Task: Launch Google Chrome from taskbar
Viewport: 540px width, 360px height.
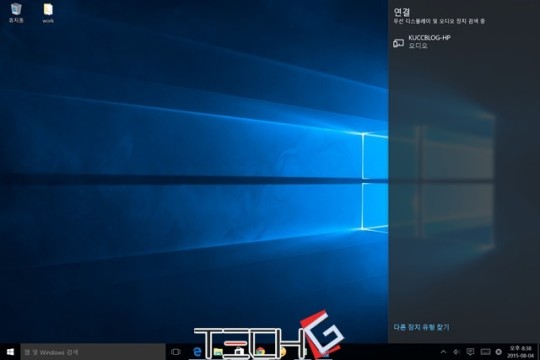Action: 260,352
